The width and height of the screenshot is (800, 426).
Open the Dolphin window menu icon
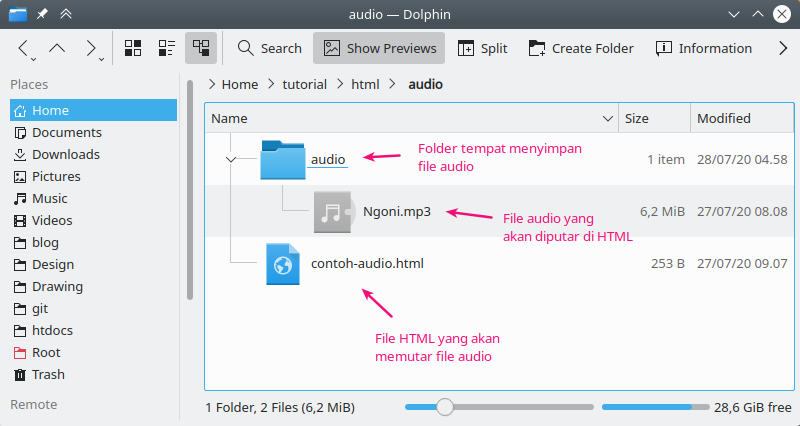pos(18,14)
